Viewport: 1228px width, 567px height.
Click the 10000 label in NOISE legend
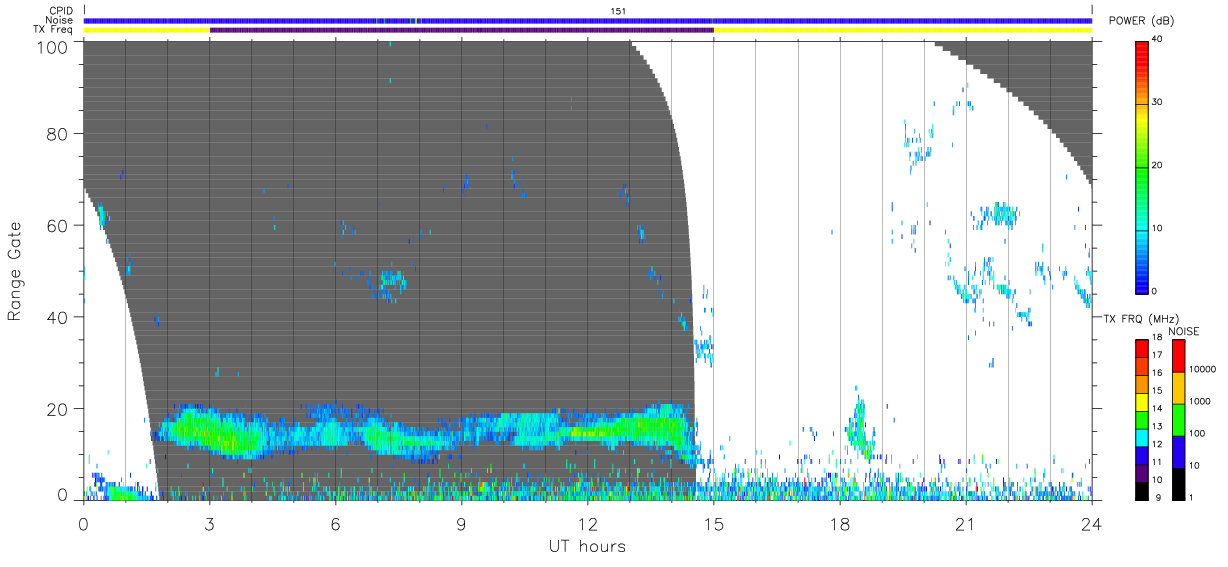pyautogui.click(x=1201, y=369)
